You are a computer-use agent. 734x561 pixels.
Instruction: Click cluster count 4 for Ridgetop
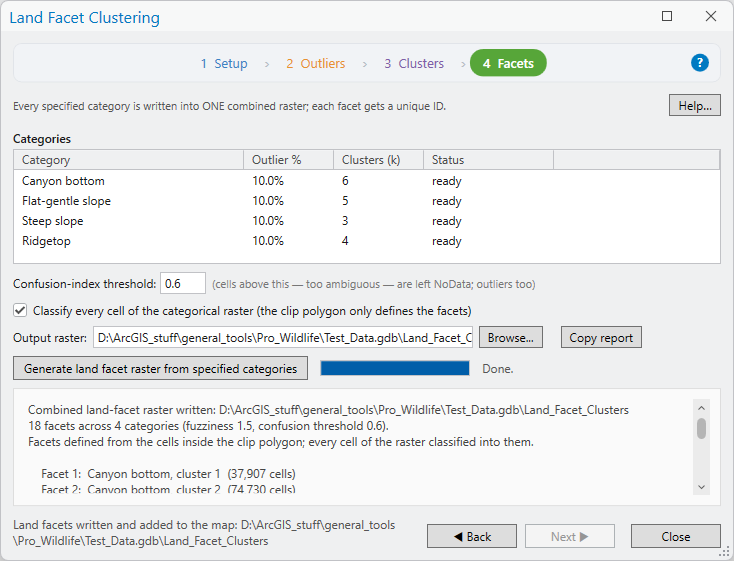345,241
